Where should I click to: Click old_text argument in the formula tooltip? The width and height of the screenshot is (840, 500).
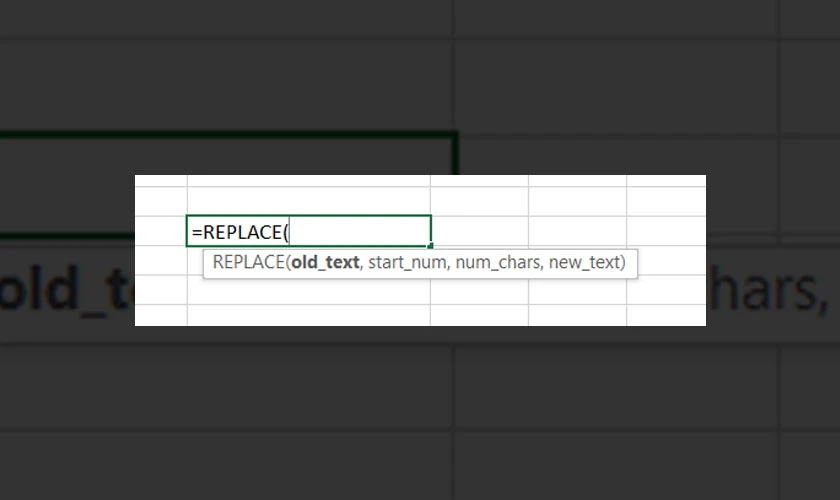325,263
